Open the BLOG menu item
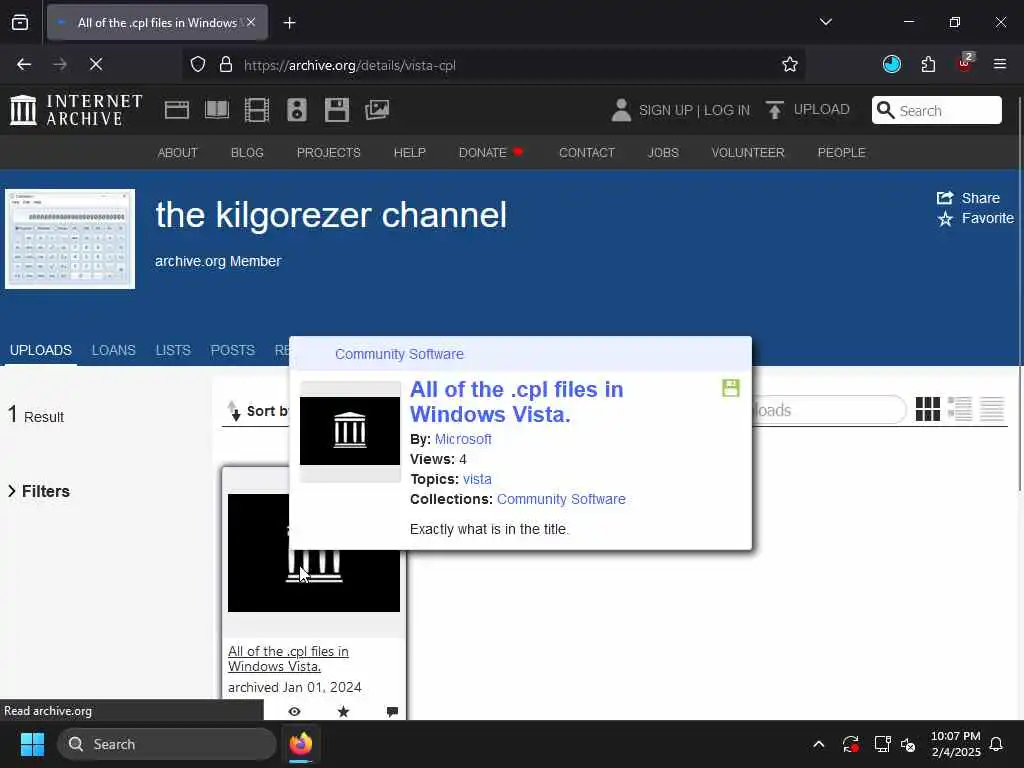Viewport: 1024px width, 768px height. pos(247,152)
